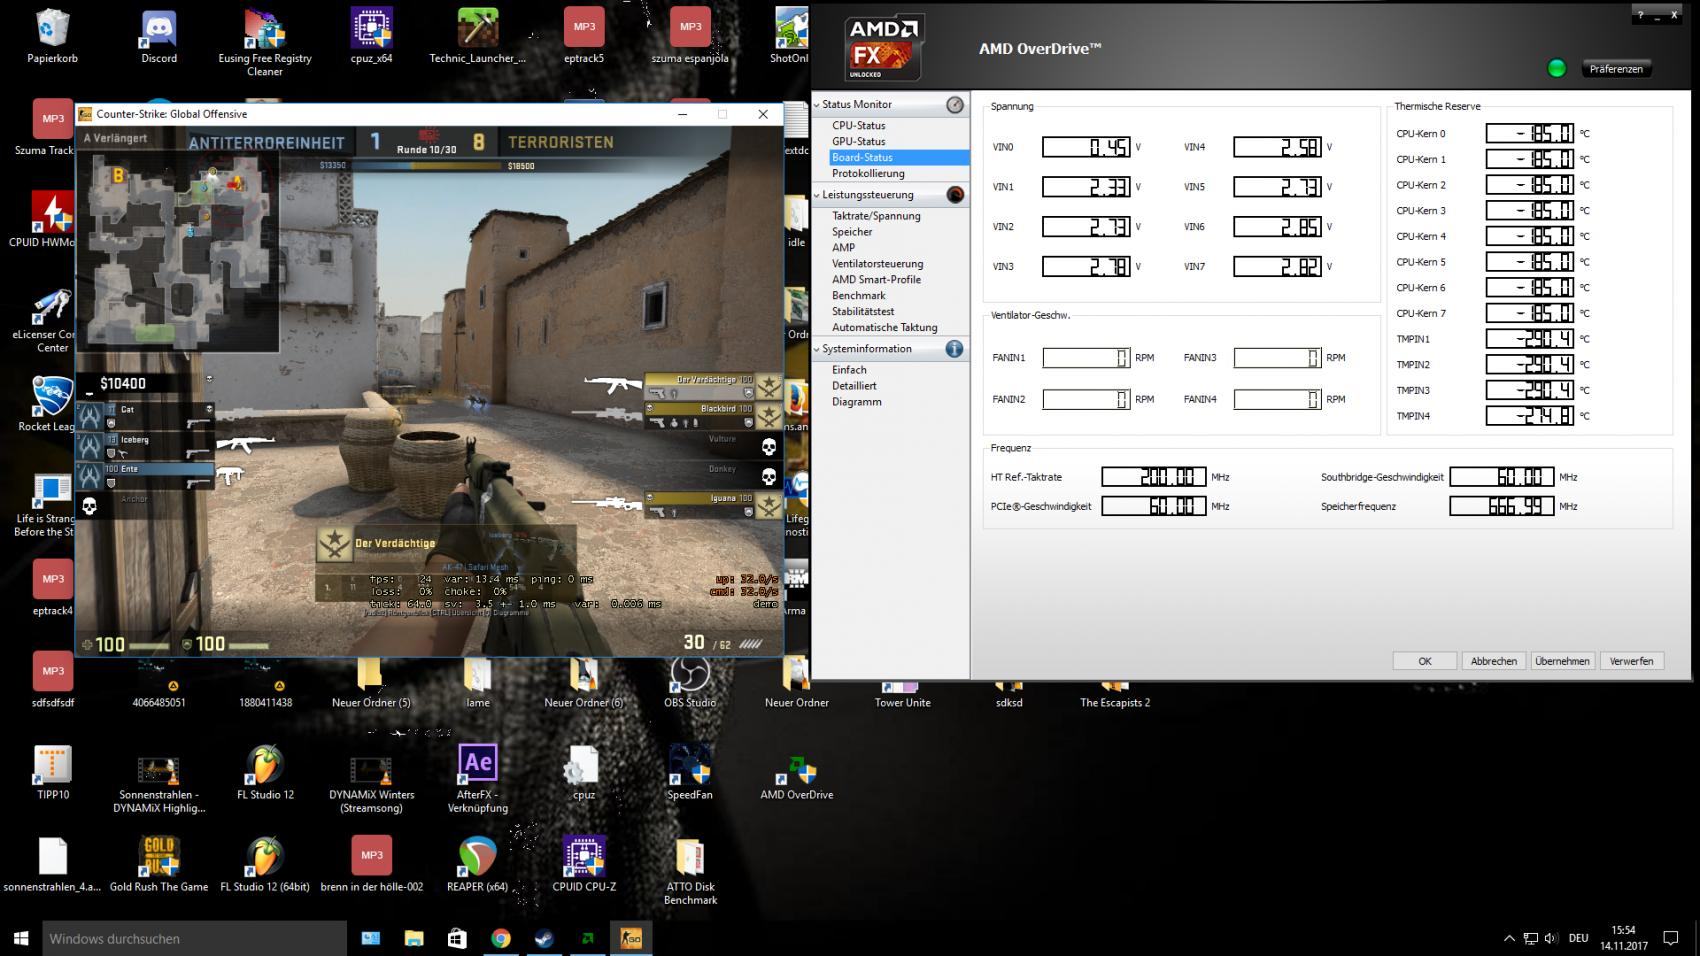Viewport: 1700px width, 956px height.
Task: Open the volume control in system tray
Action: click(x=1551, y=938)
